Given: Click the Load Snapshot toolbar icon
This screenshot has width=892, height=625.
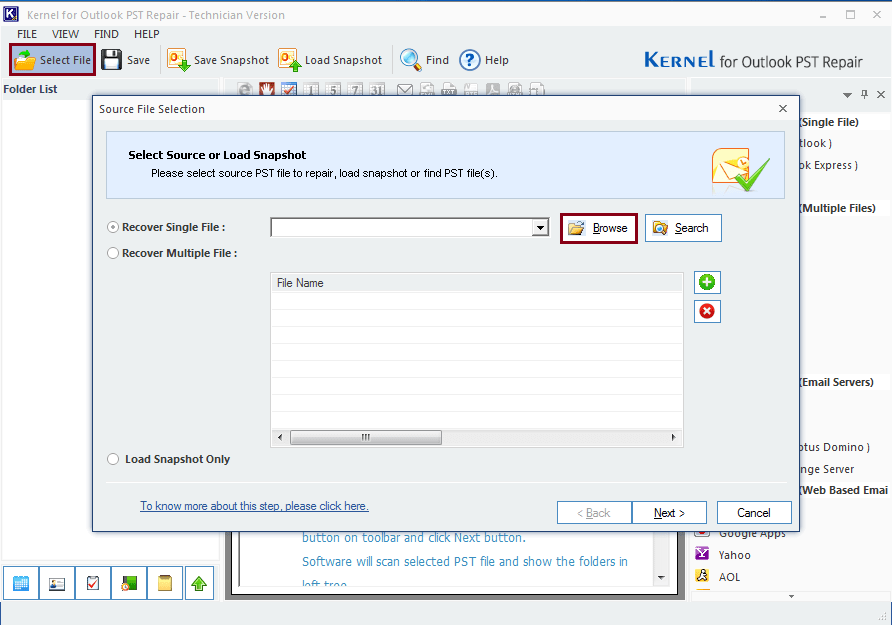Looking at the screenshot, I should click(x=290, y=60).
